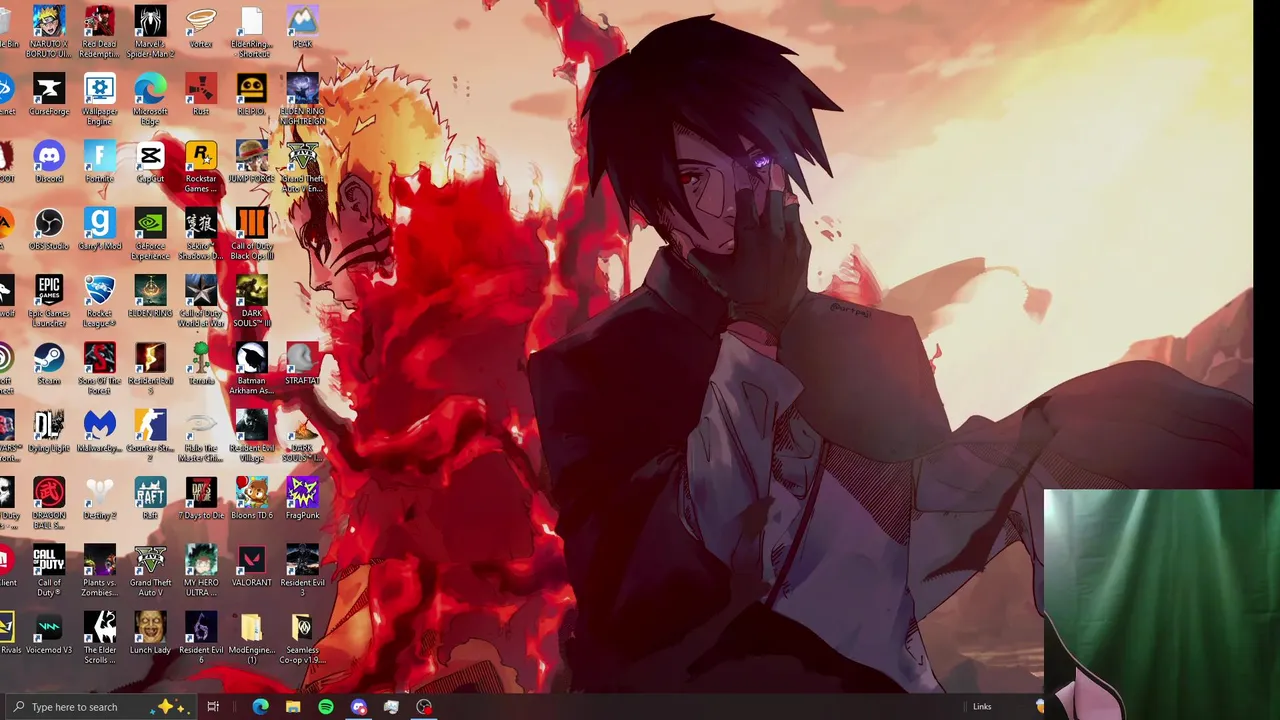The height and width of the screenshot is (720, 1280).
Task: Open the R.E.P.O. game icon
Action: pyautogui.click(x=251, y=94)
